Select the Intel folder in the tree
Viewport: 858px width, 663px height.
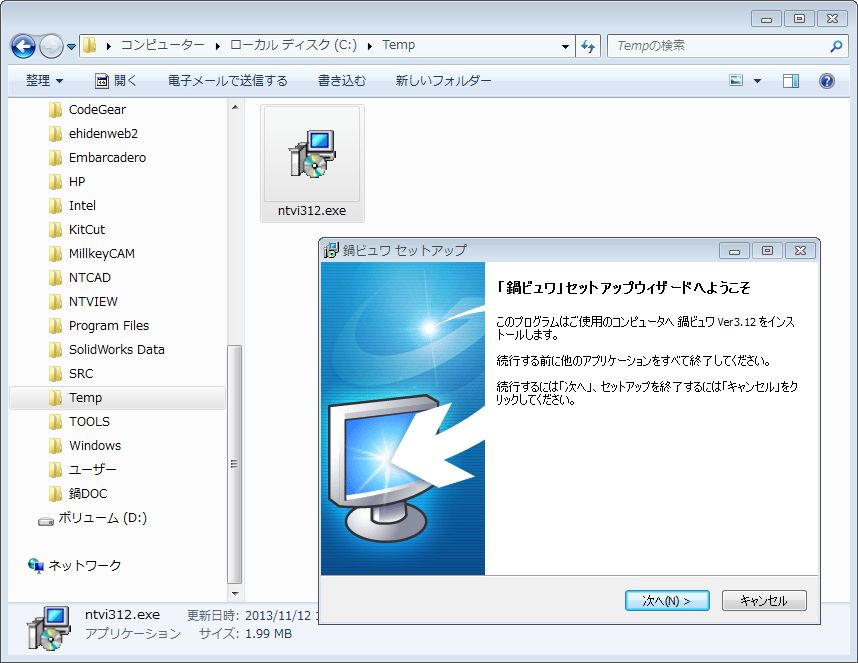click(x=82, y=206)
